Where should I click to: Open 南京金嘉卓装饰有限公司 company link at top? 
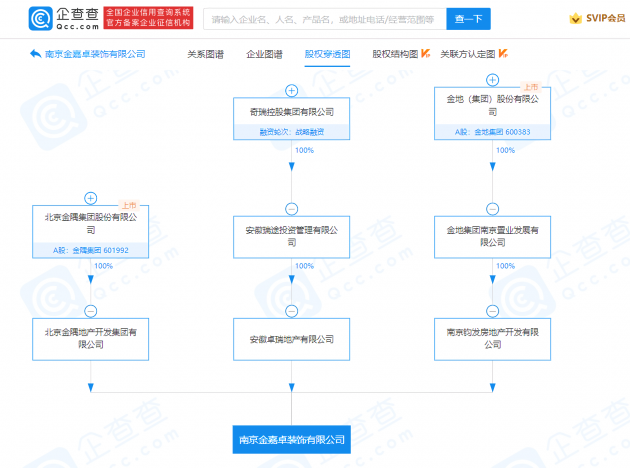tap(95, 54)
